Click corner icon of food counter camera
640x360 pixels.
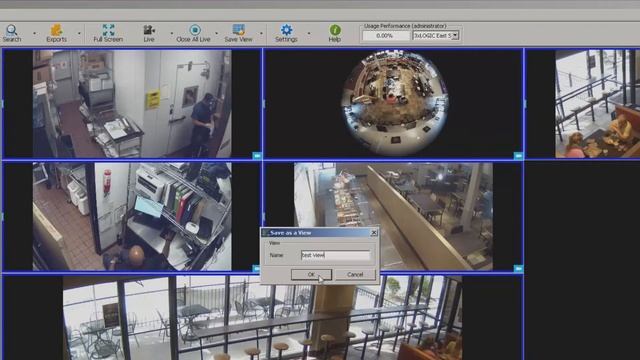[x=518, y=268]
